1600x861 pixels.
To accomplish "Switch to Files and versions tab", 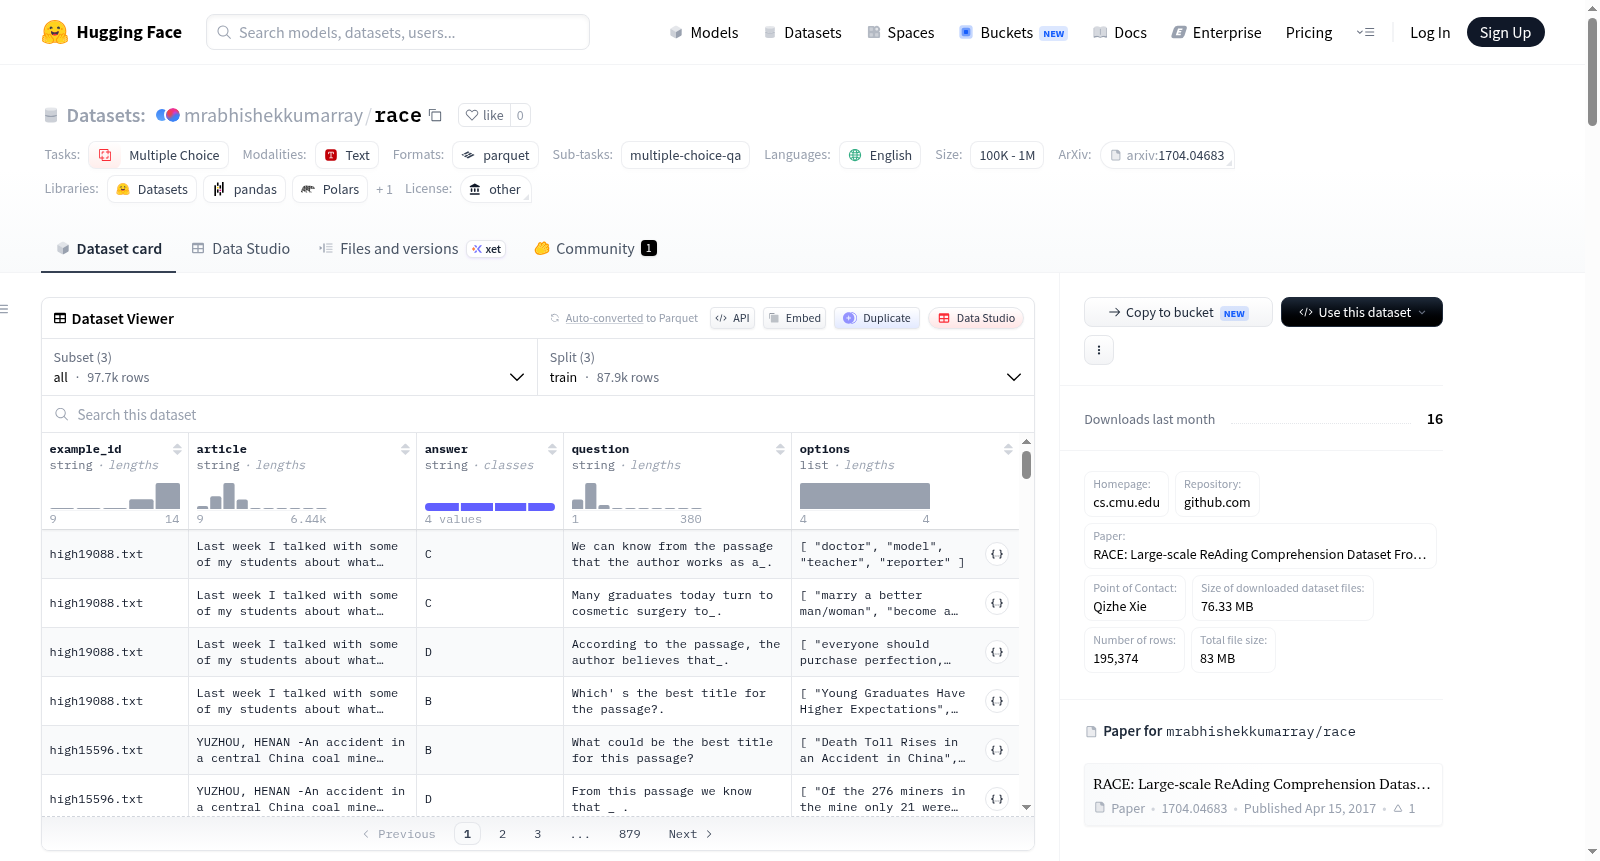I will pos(411,249).
